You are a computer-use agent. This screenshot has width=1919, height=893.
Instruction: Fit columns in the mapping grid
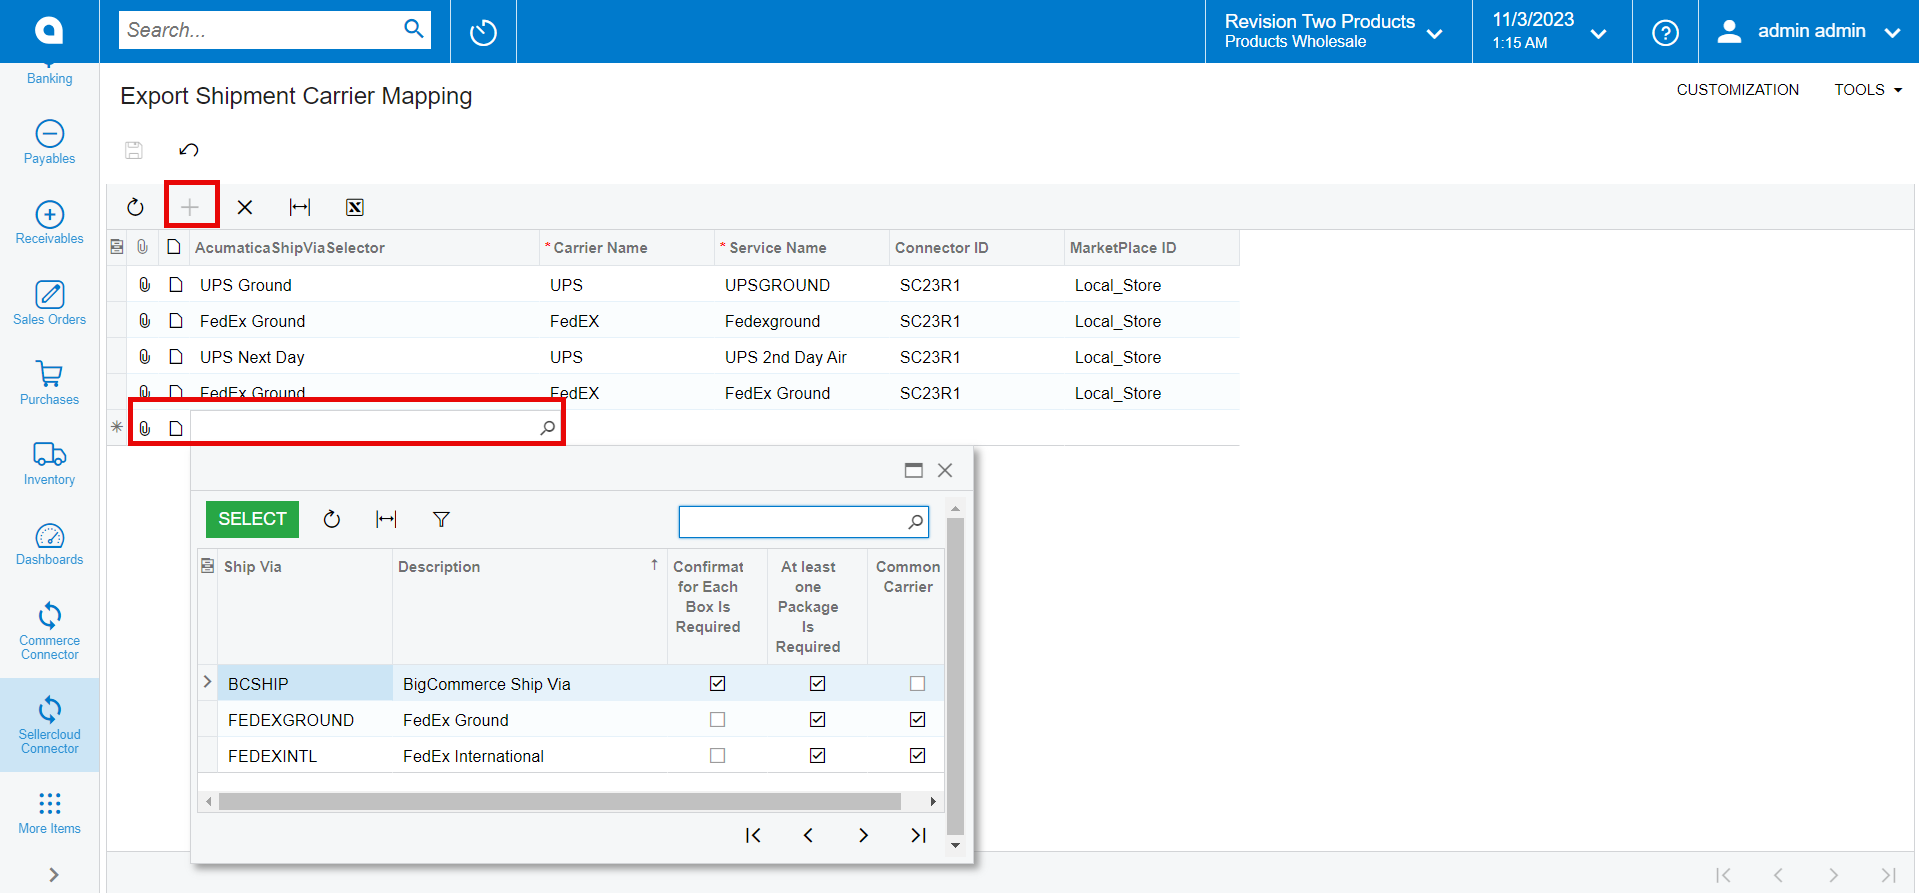click(x=300, y=207)
